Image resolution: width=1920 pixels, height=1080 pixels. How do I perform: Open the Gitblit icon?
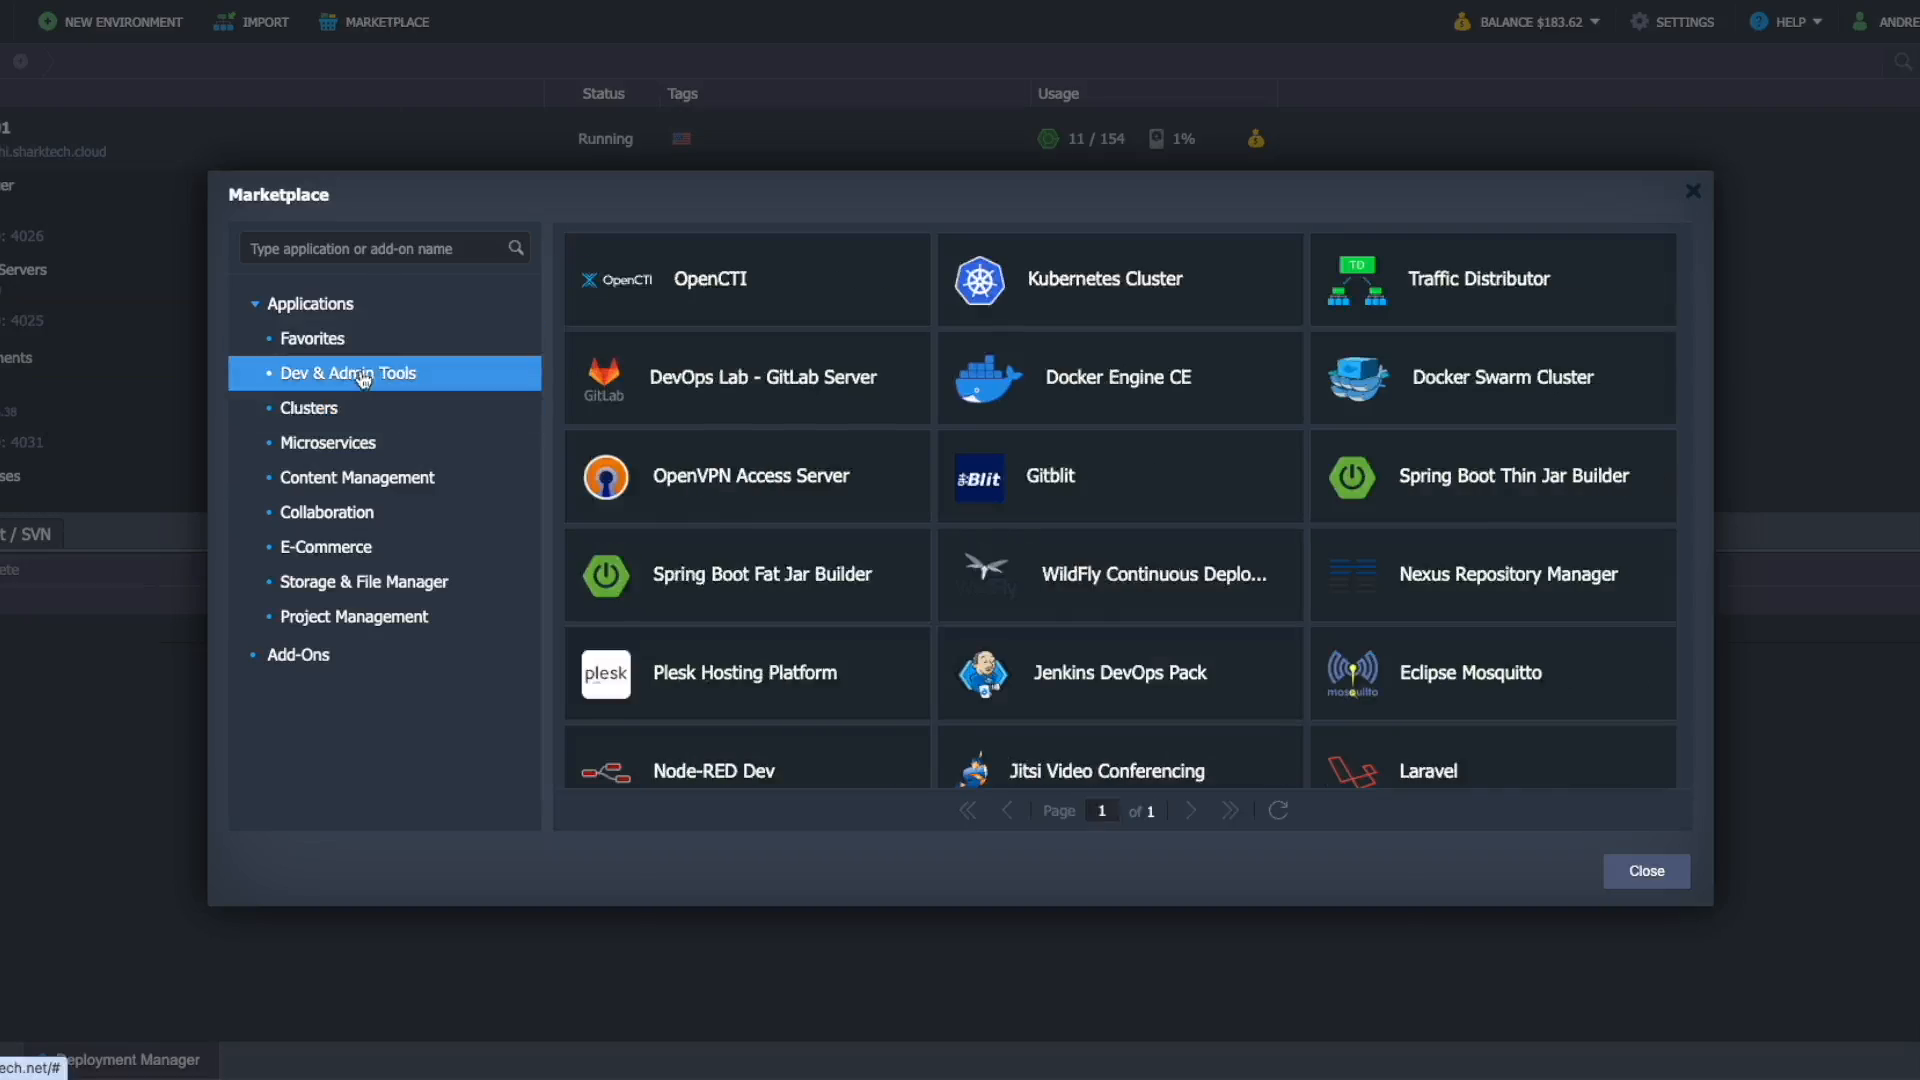click(979, 477)
